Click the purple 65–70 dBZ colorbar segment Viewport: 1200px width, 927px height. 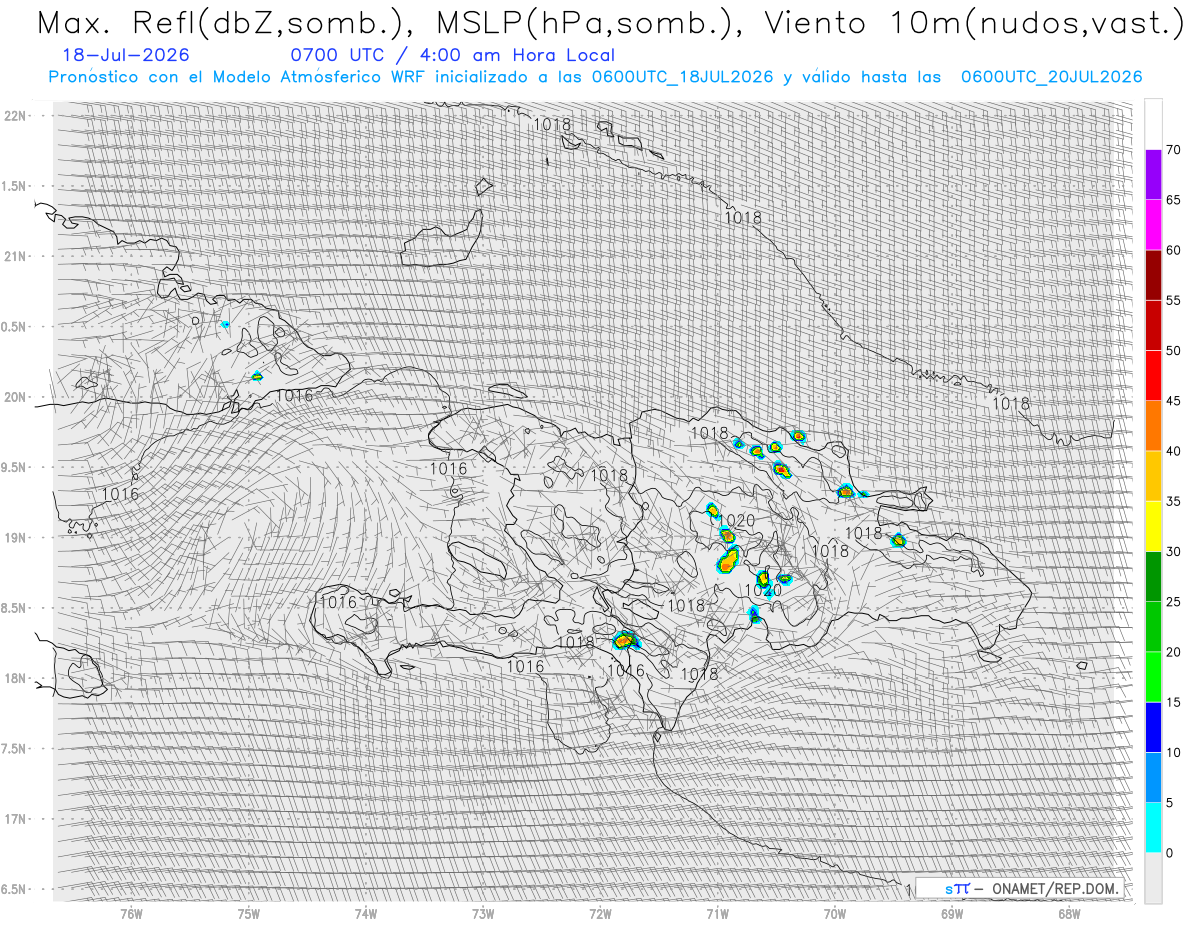click(x=1153, y=175)
